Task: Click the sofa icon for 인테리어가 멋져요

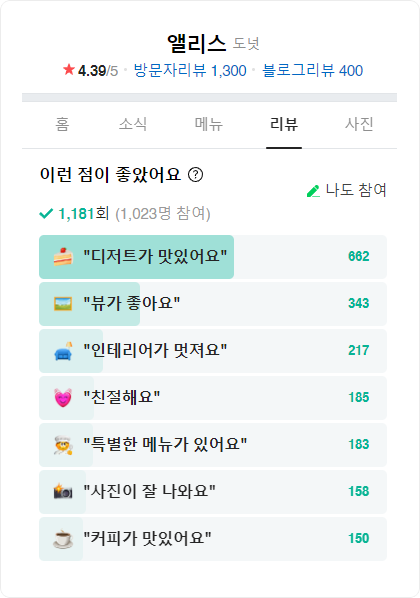Action: [63, 351]
